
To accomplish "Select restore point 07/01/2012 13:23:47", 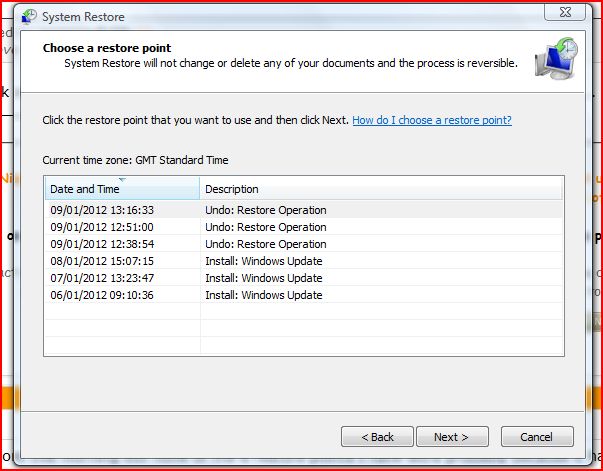I will click(102, 278).
